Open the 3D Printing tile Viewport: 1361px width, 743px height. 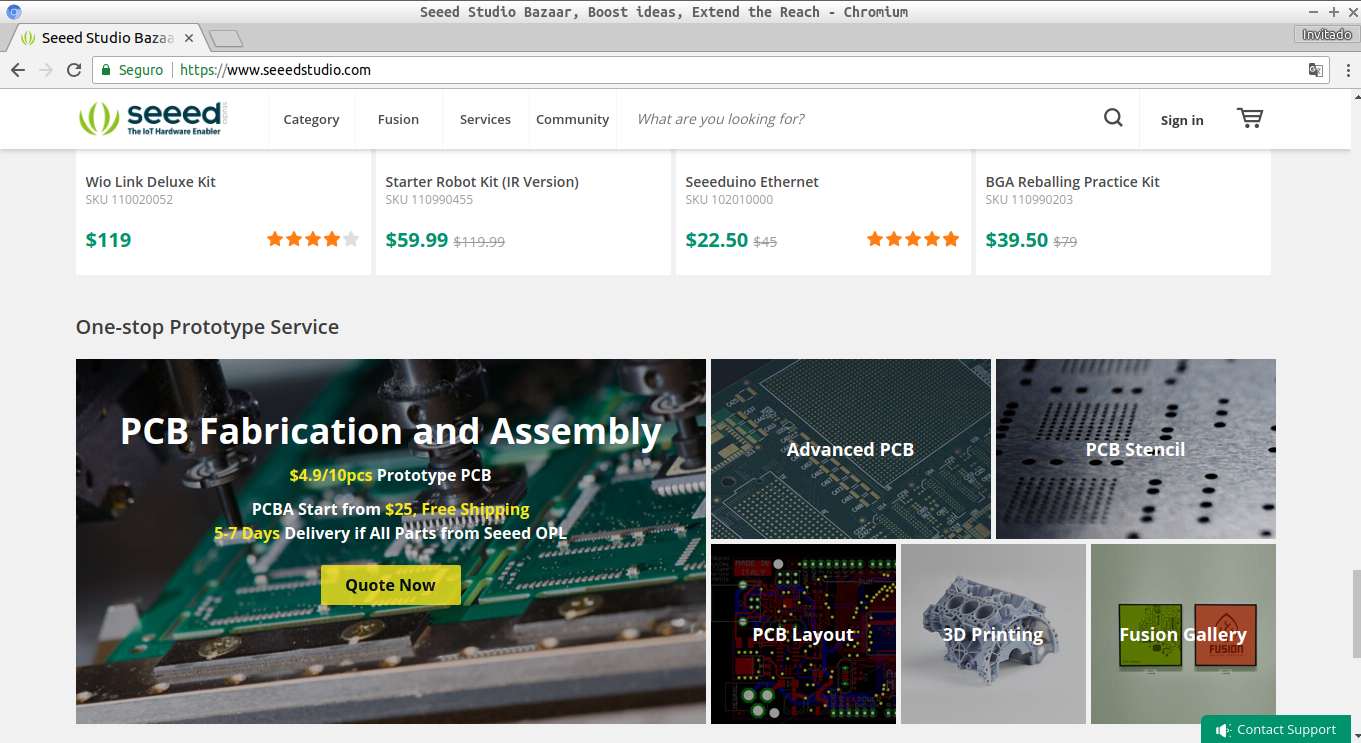click(x=993, y=634)
